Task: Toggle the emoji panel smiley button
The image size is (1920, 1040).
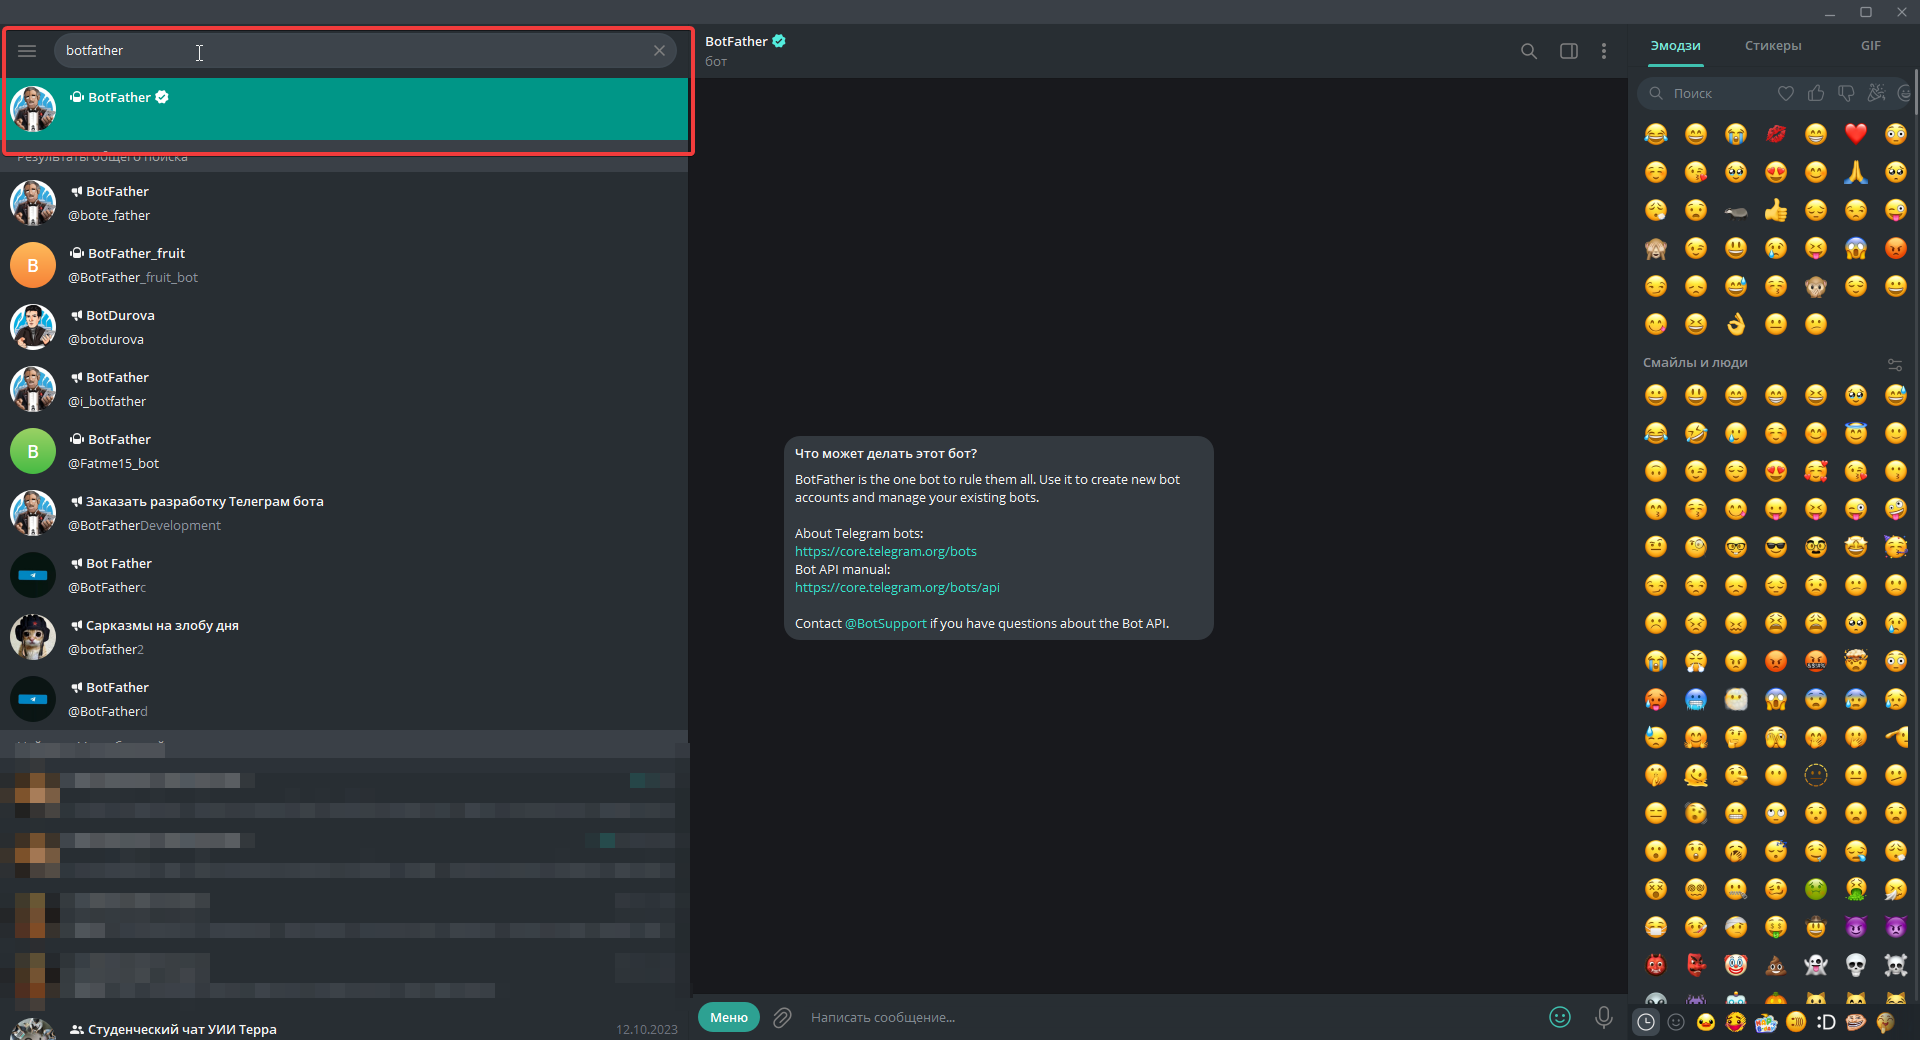Action: (1559, 1017)
